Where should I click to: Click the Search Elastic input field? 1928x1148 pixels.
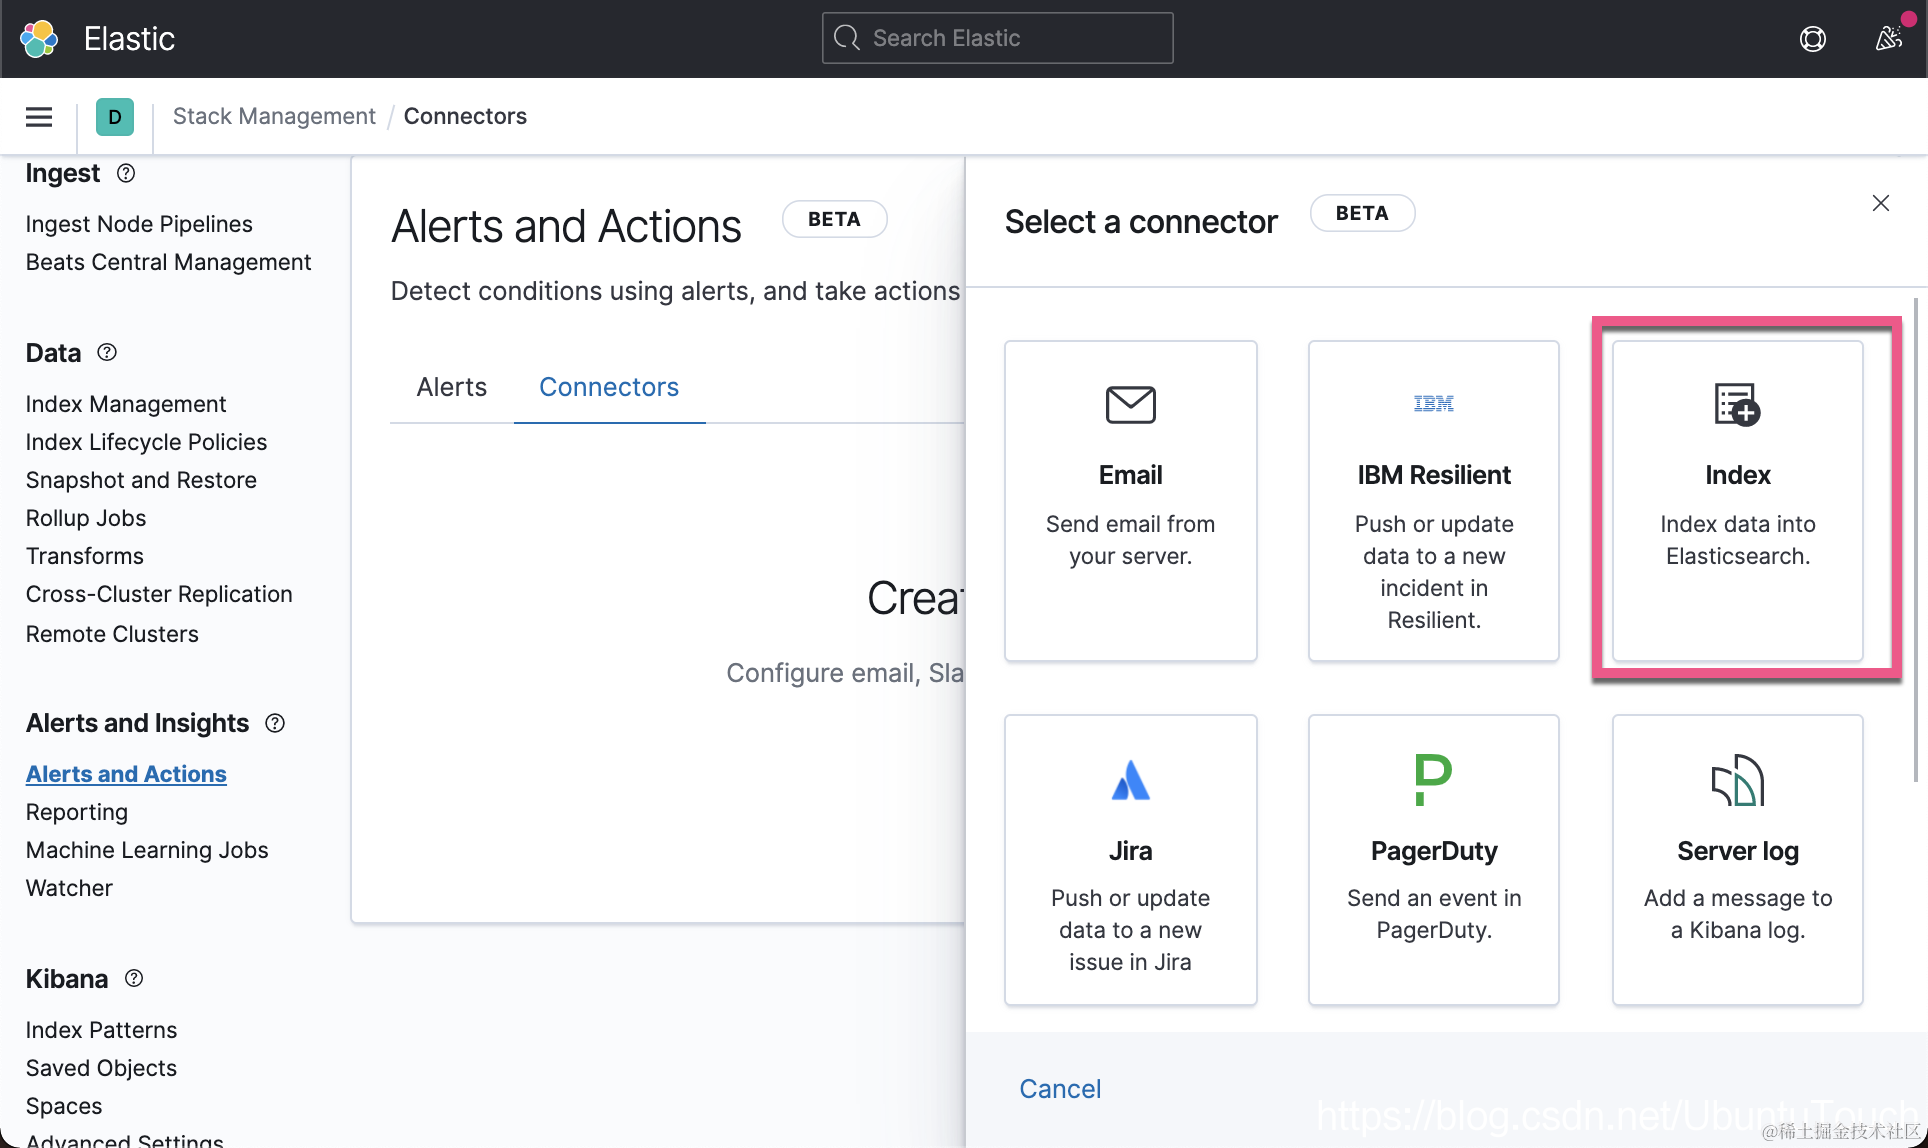coord(997,38)
